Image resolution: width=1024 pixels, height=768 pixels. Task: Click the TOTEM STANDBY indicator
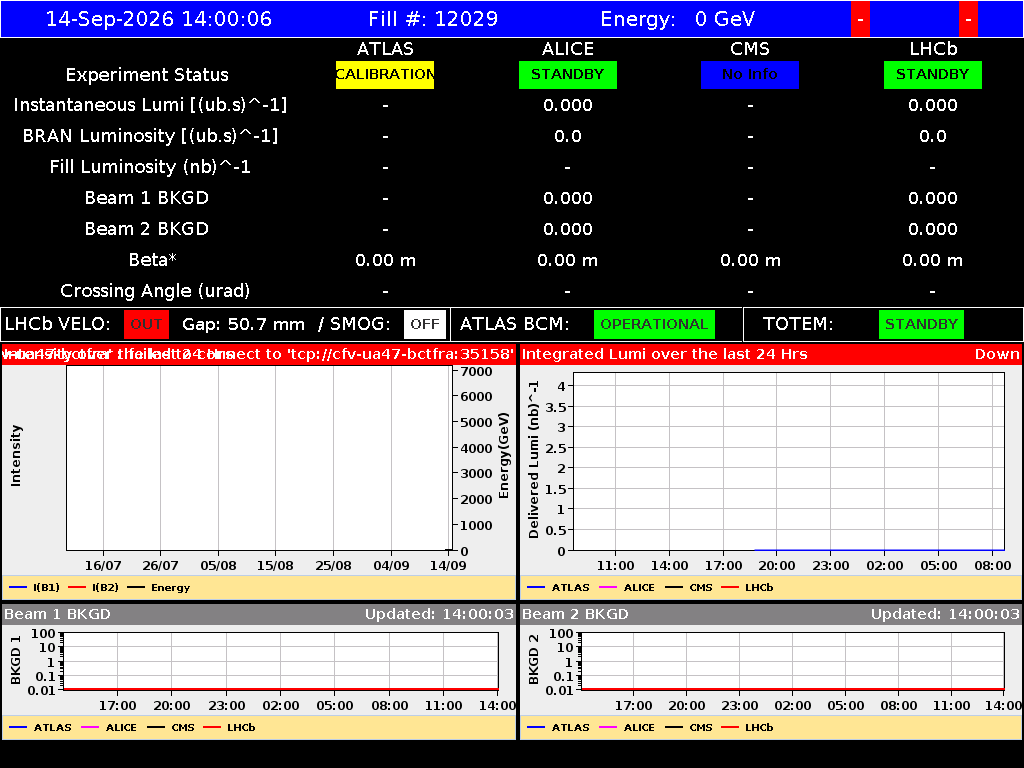921,325
